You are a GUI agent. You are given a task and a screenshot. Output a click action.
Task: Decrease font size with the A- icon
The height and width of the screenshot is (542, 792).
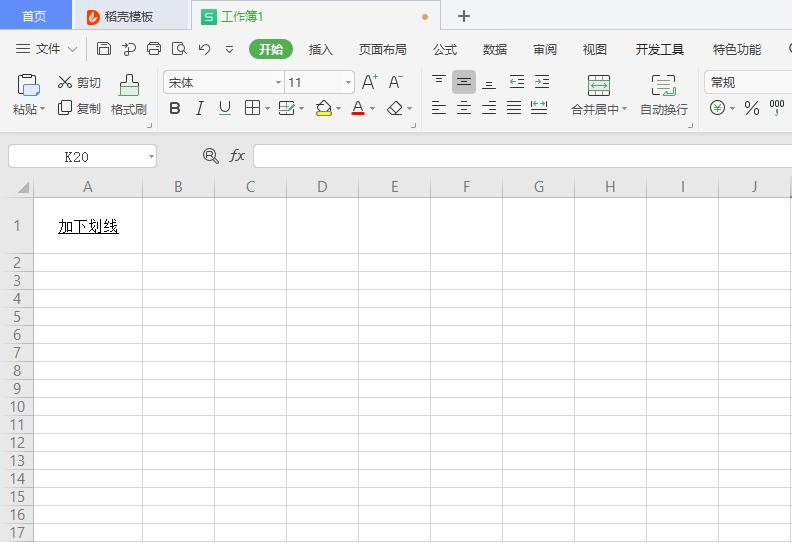395,82
